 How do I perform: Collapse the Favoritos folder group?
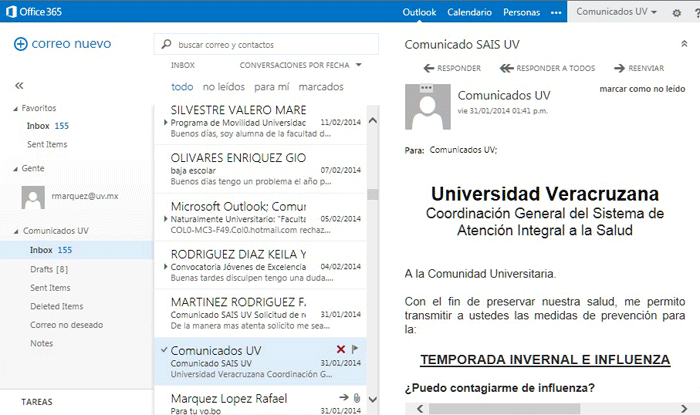coord(16,107)
